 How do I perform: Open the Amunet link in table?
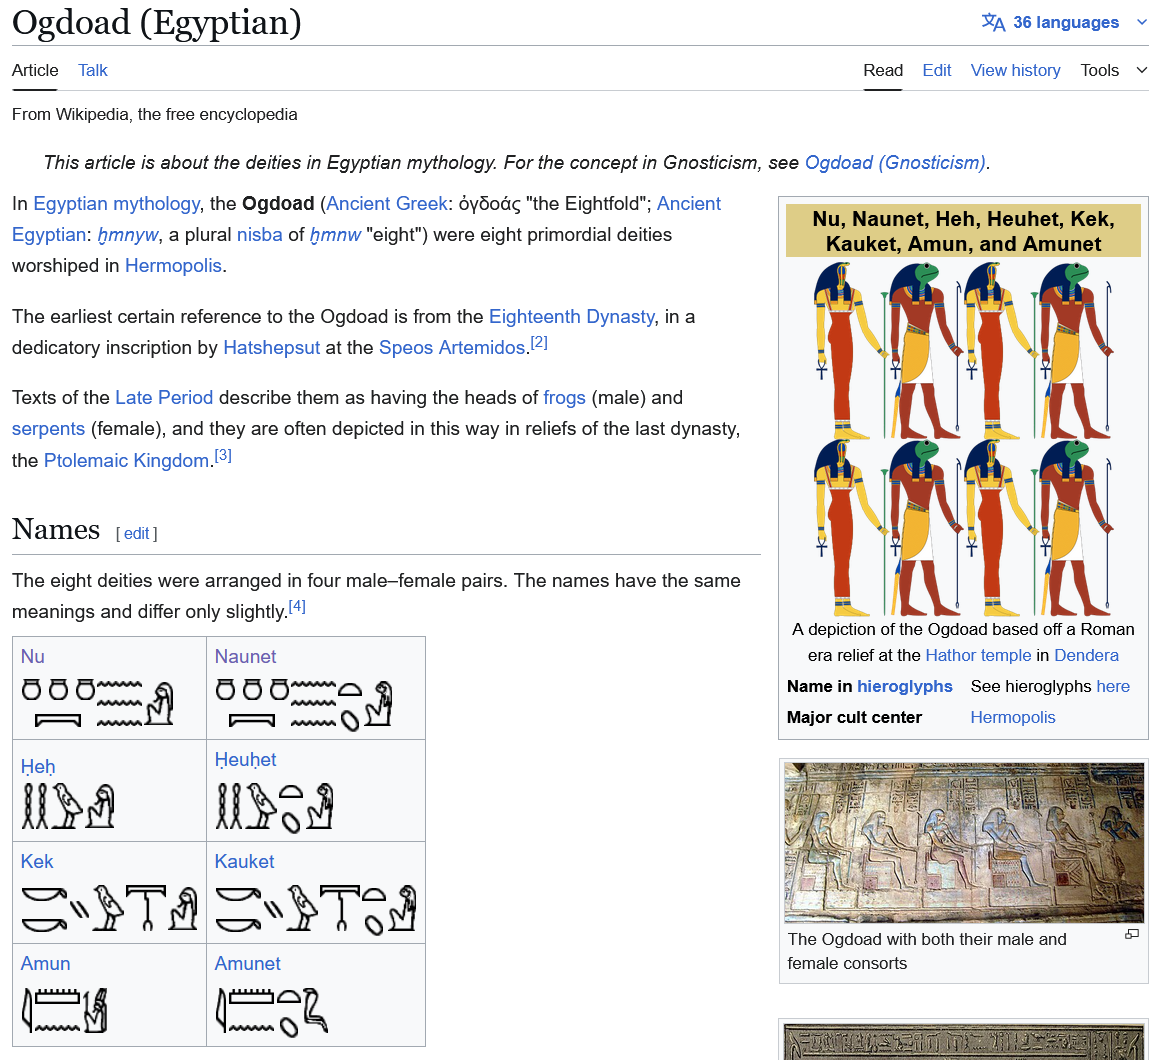point(248,963)
